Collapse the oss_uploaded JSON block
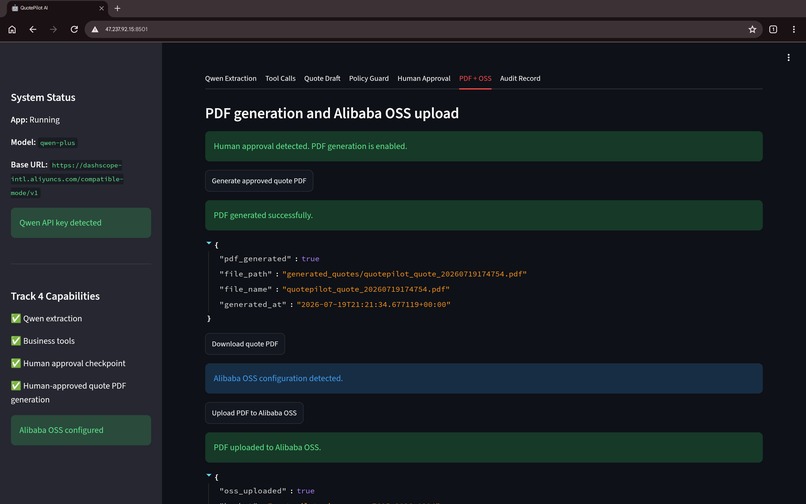Screen dimensions: 806x504 [x=209, y=475]
